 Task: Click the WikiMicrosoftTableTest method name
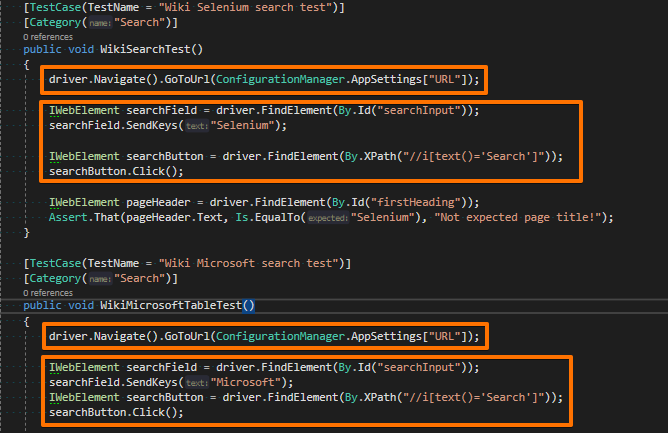(x=176, y=305)
